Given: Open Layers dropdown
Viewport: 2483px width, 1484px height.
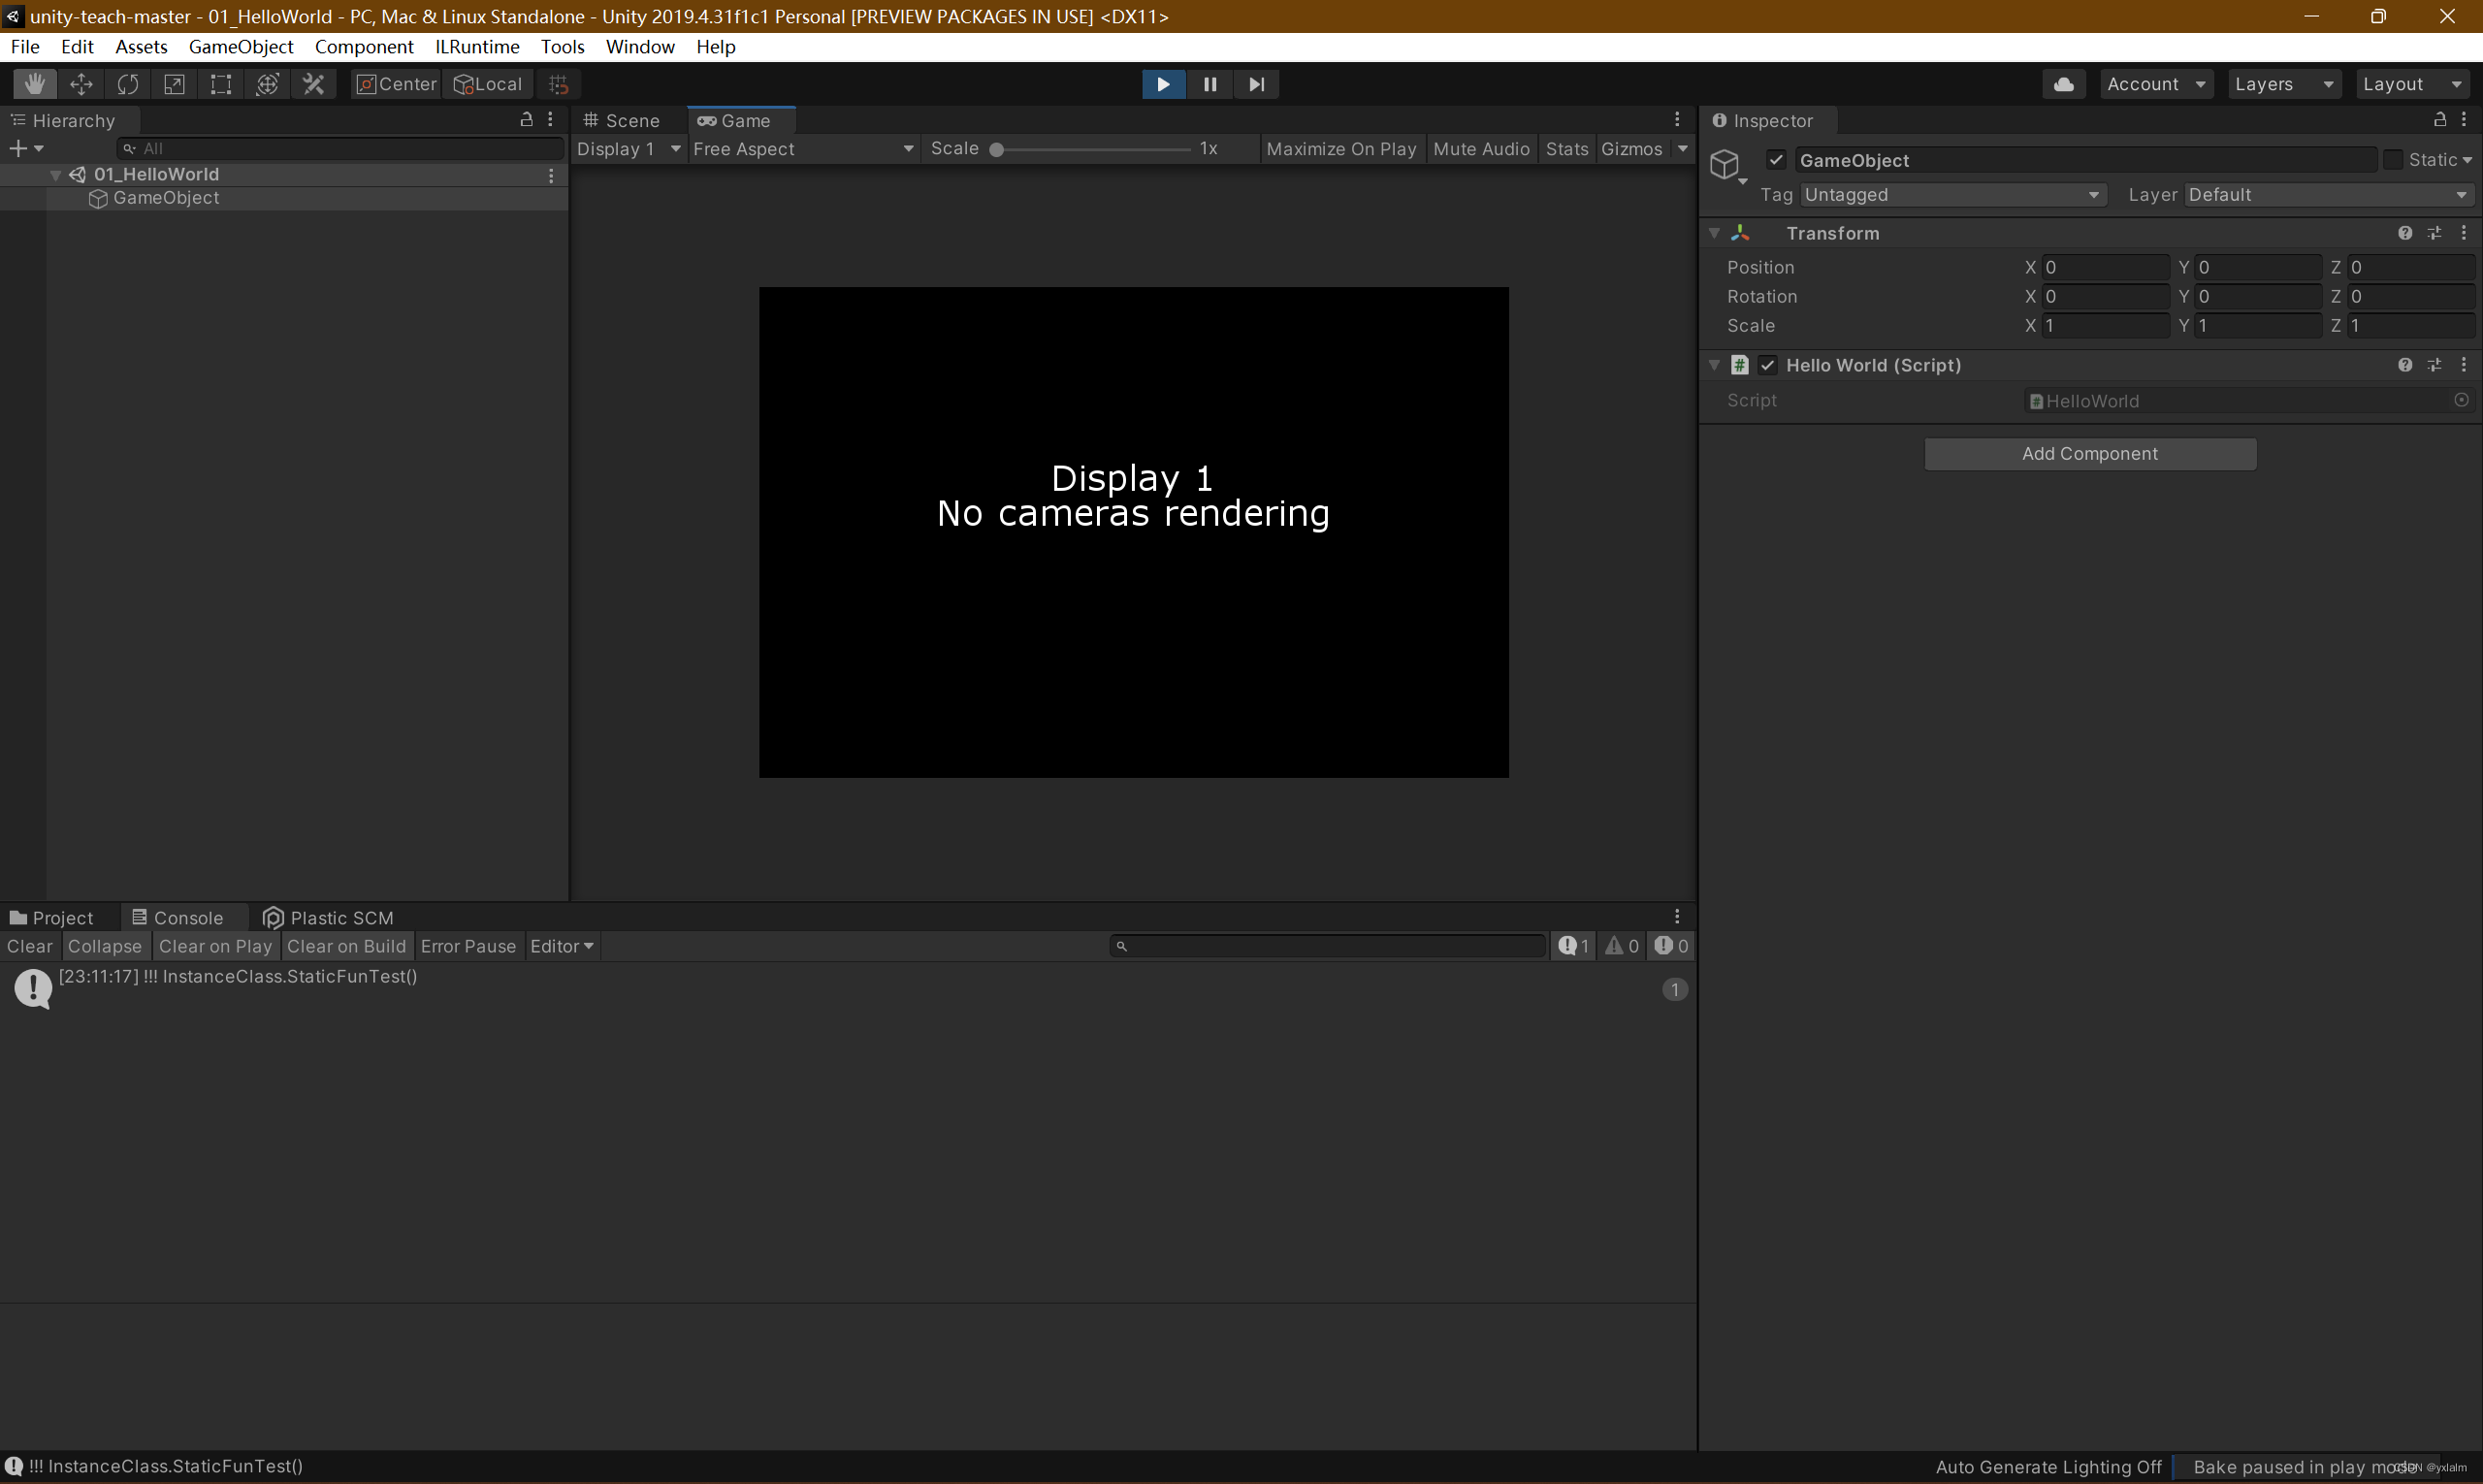Looking at the screenshot, I should click(x=2283, y=84).
